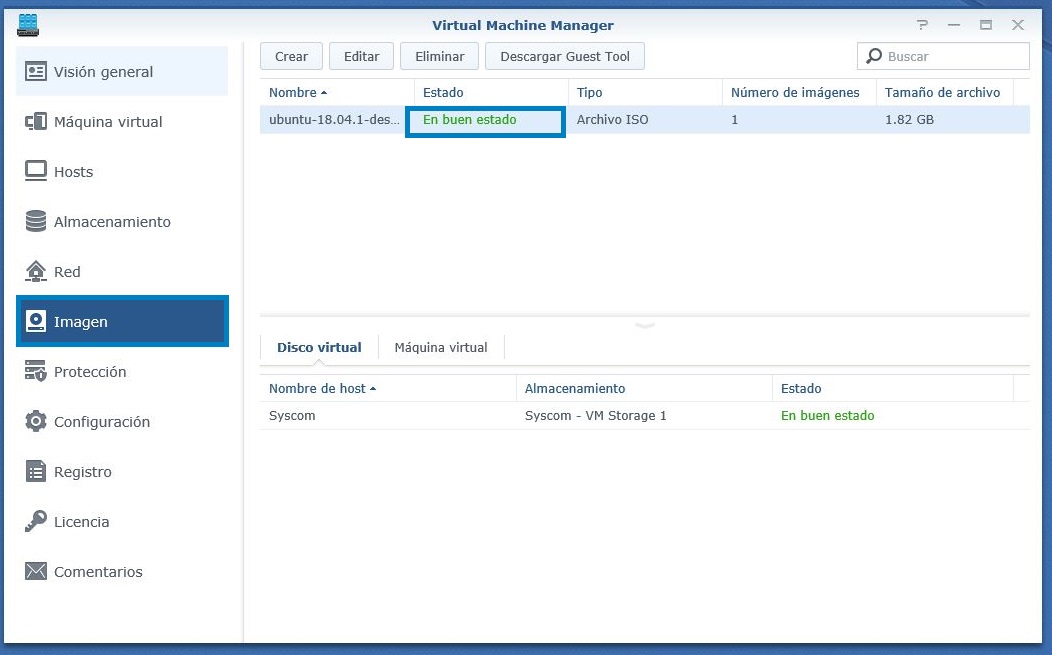The image size is (1052, 655).
Task: Open the Protección shield icon
Action: pos(36,371)
